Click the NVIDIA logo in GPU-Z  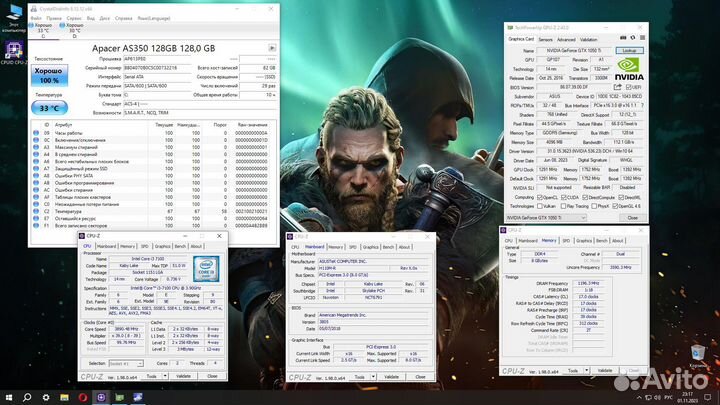(629, 70)
